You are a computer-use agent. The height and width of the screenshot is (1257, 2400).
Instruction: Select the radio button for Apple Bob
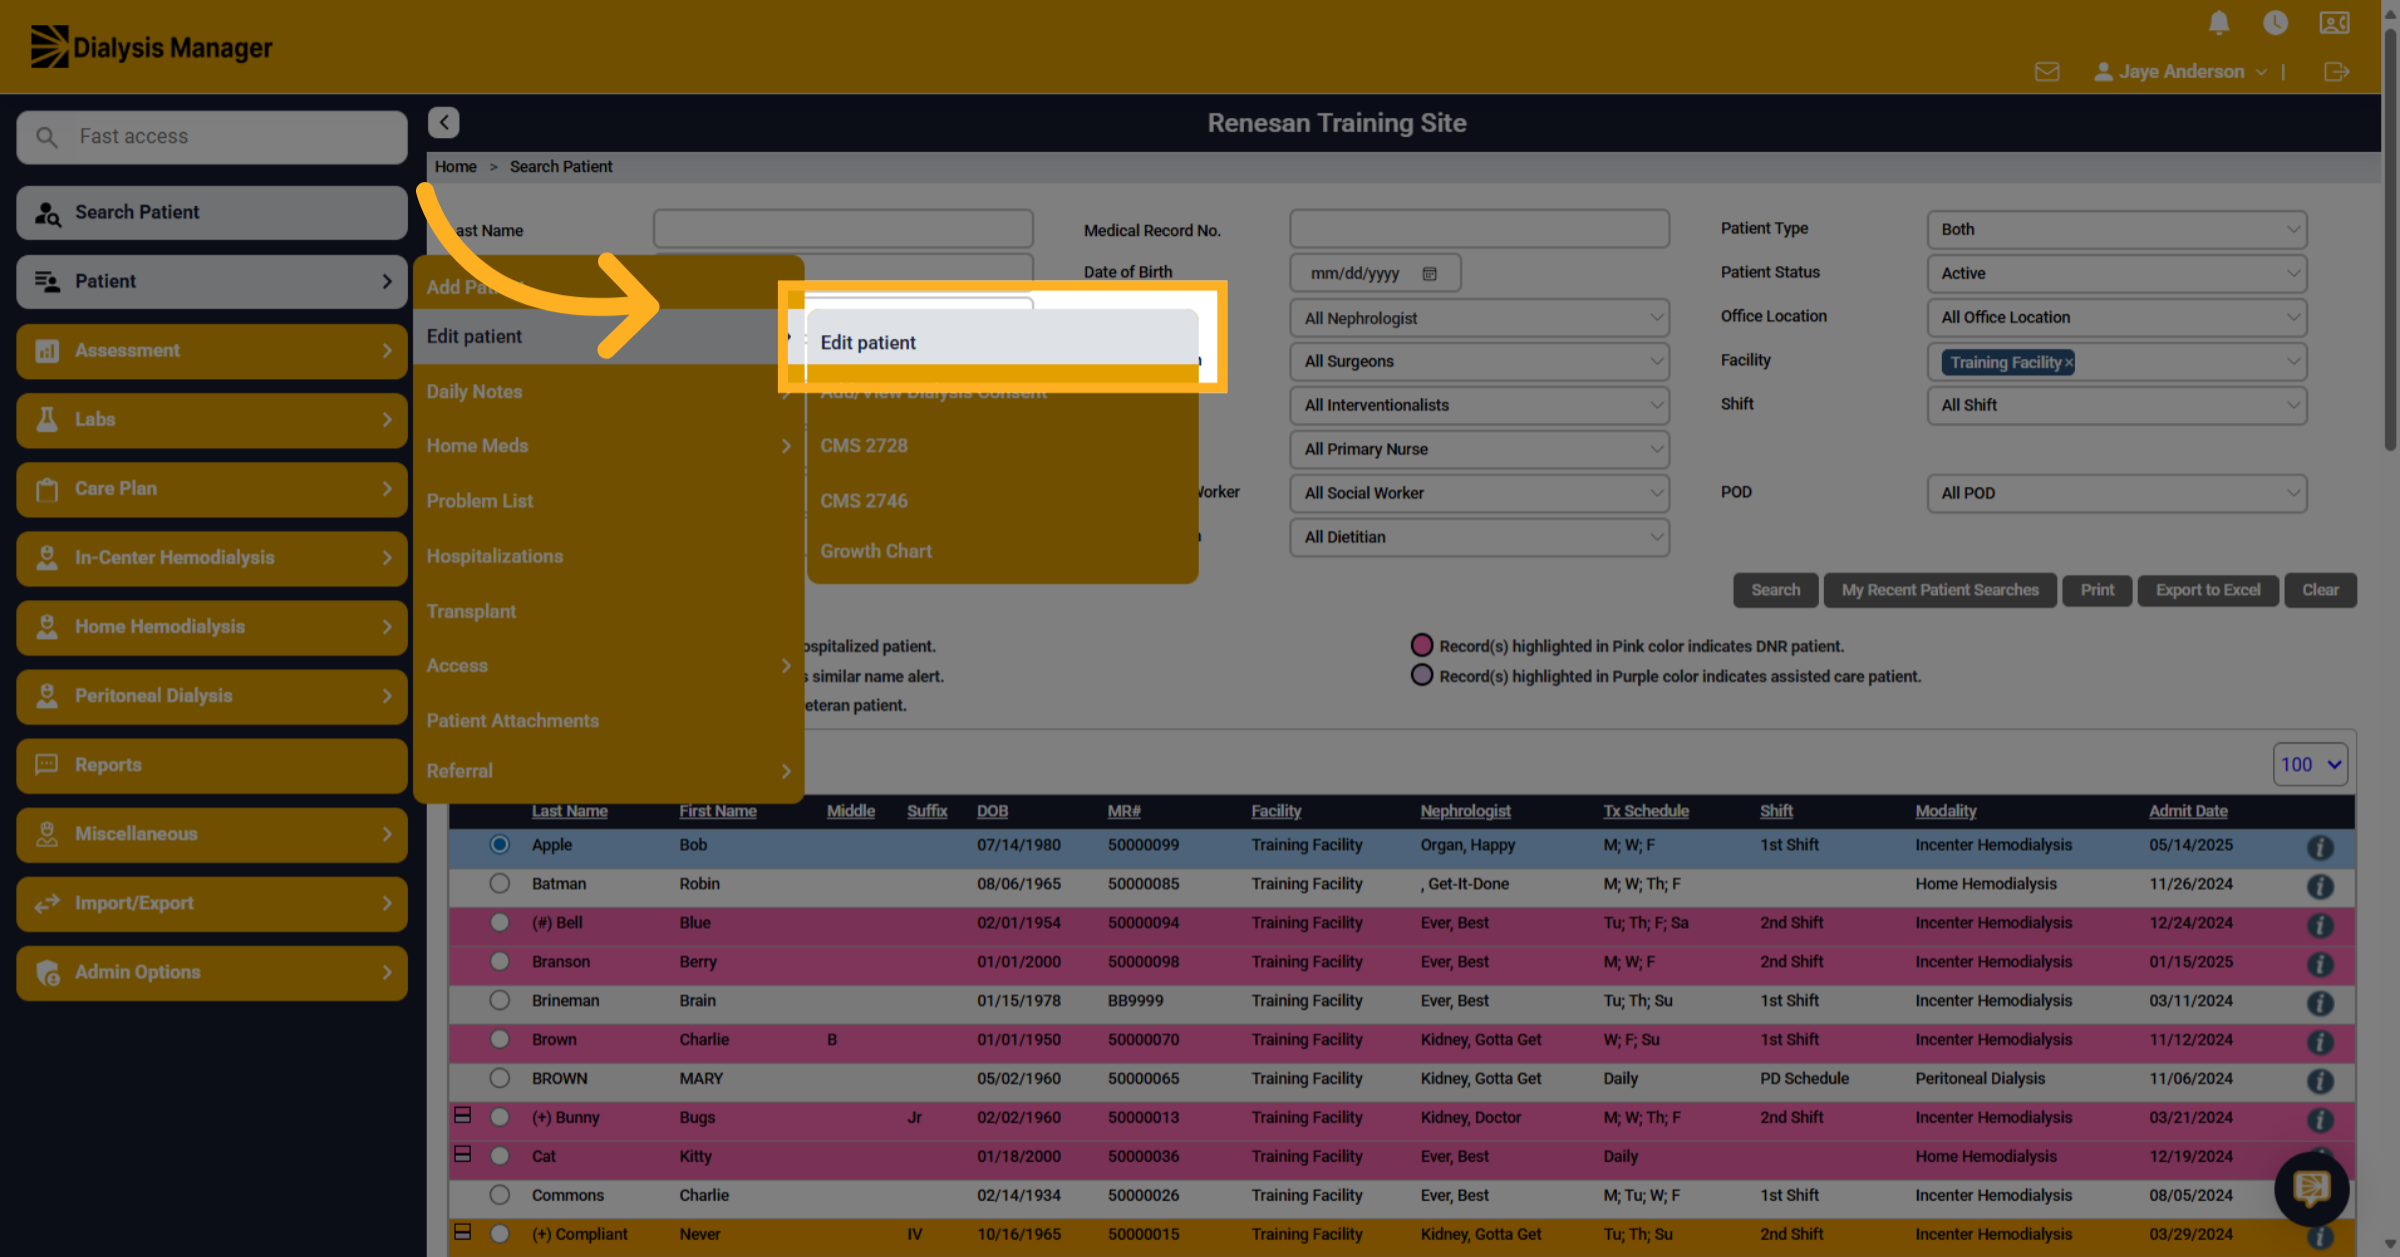pyautogui.click(x=499, y=845)
